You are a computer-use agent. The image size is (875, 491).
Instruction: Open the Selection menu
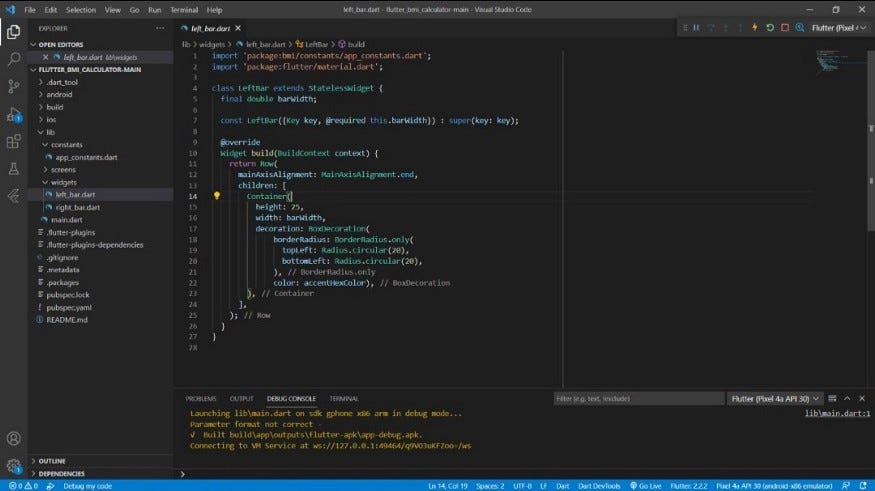(x=81, y=9)
